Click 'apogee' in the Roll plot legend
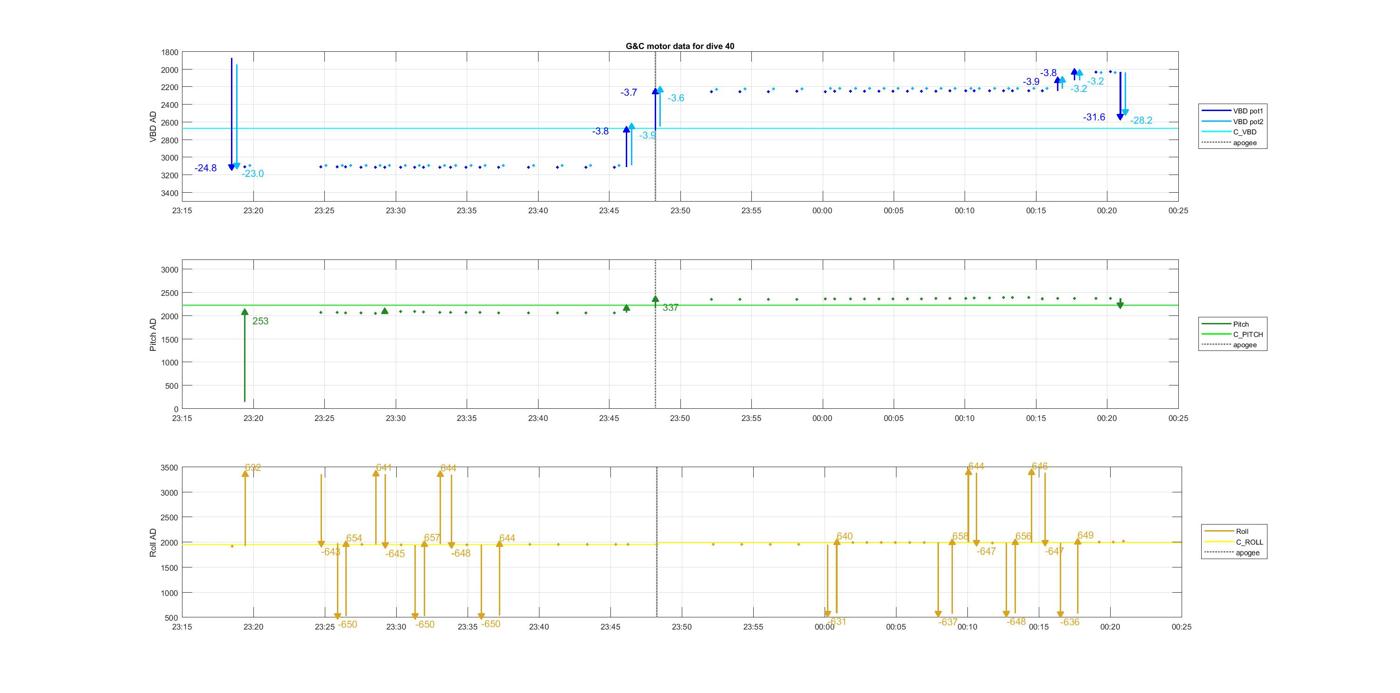1400x693 pixels. pos(1247,552)
